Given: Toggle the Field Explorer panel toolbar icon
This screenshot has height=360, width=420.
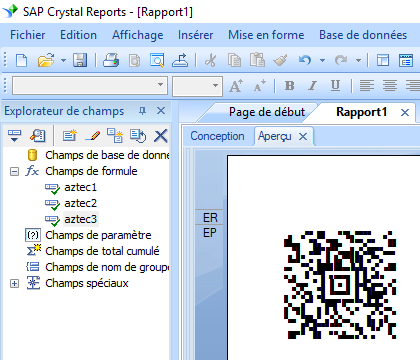Looking at the screenshot, I should tap(383, 61).
